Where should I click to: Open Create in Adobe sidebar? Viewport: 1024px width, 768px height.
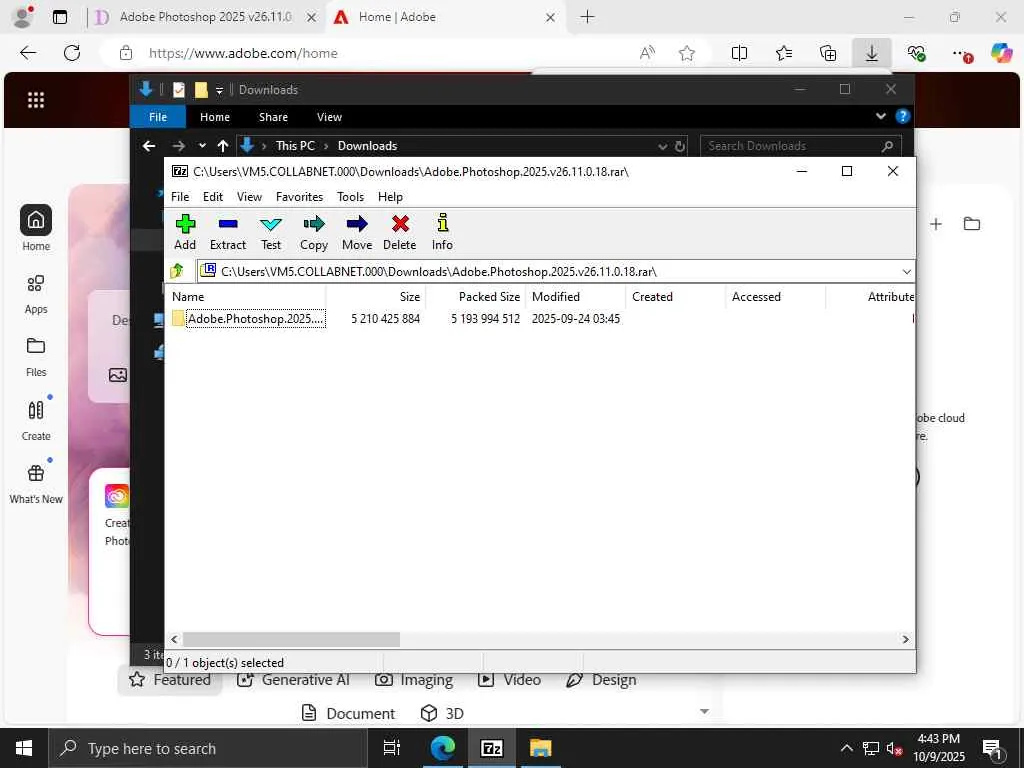pyautogui.click(x=36, y=421)
